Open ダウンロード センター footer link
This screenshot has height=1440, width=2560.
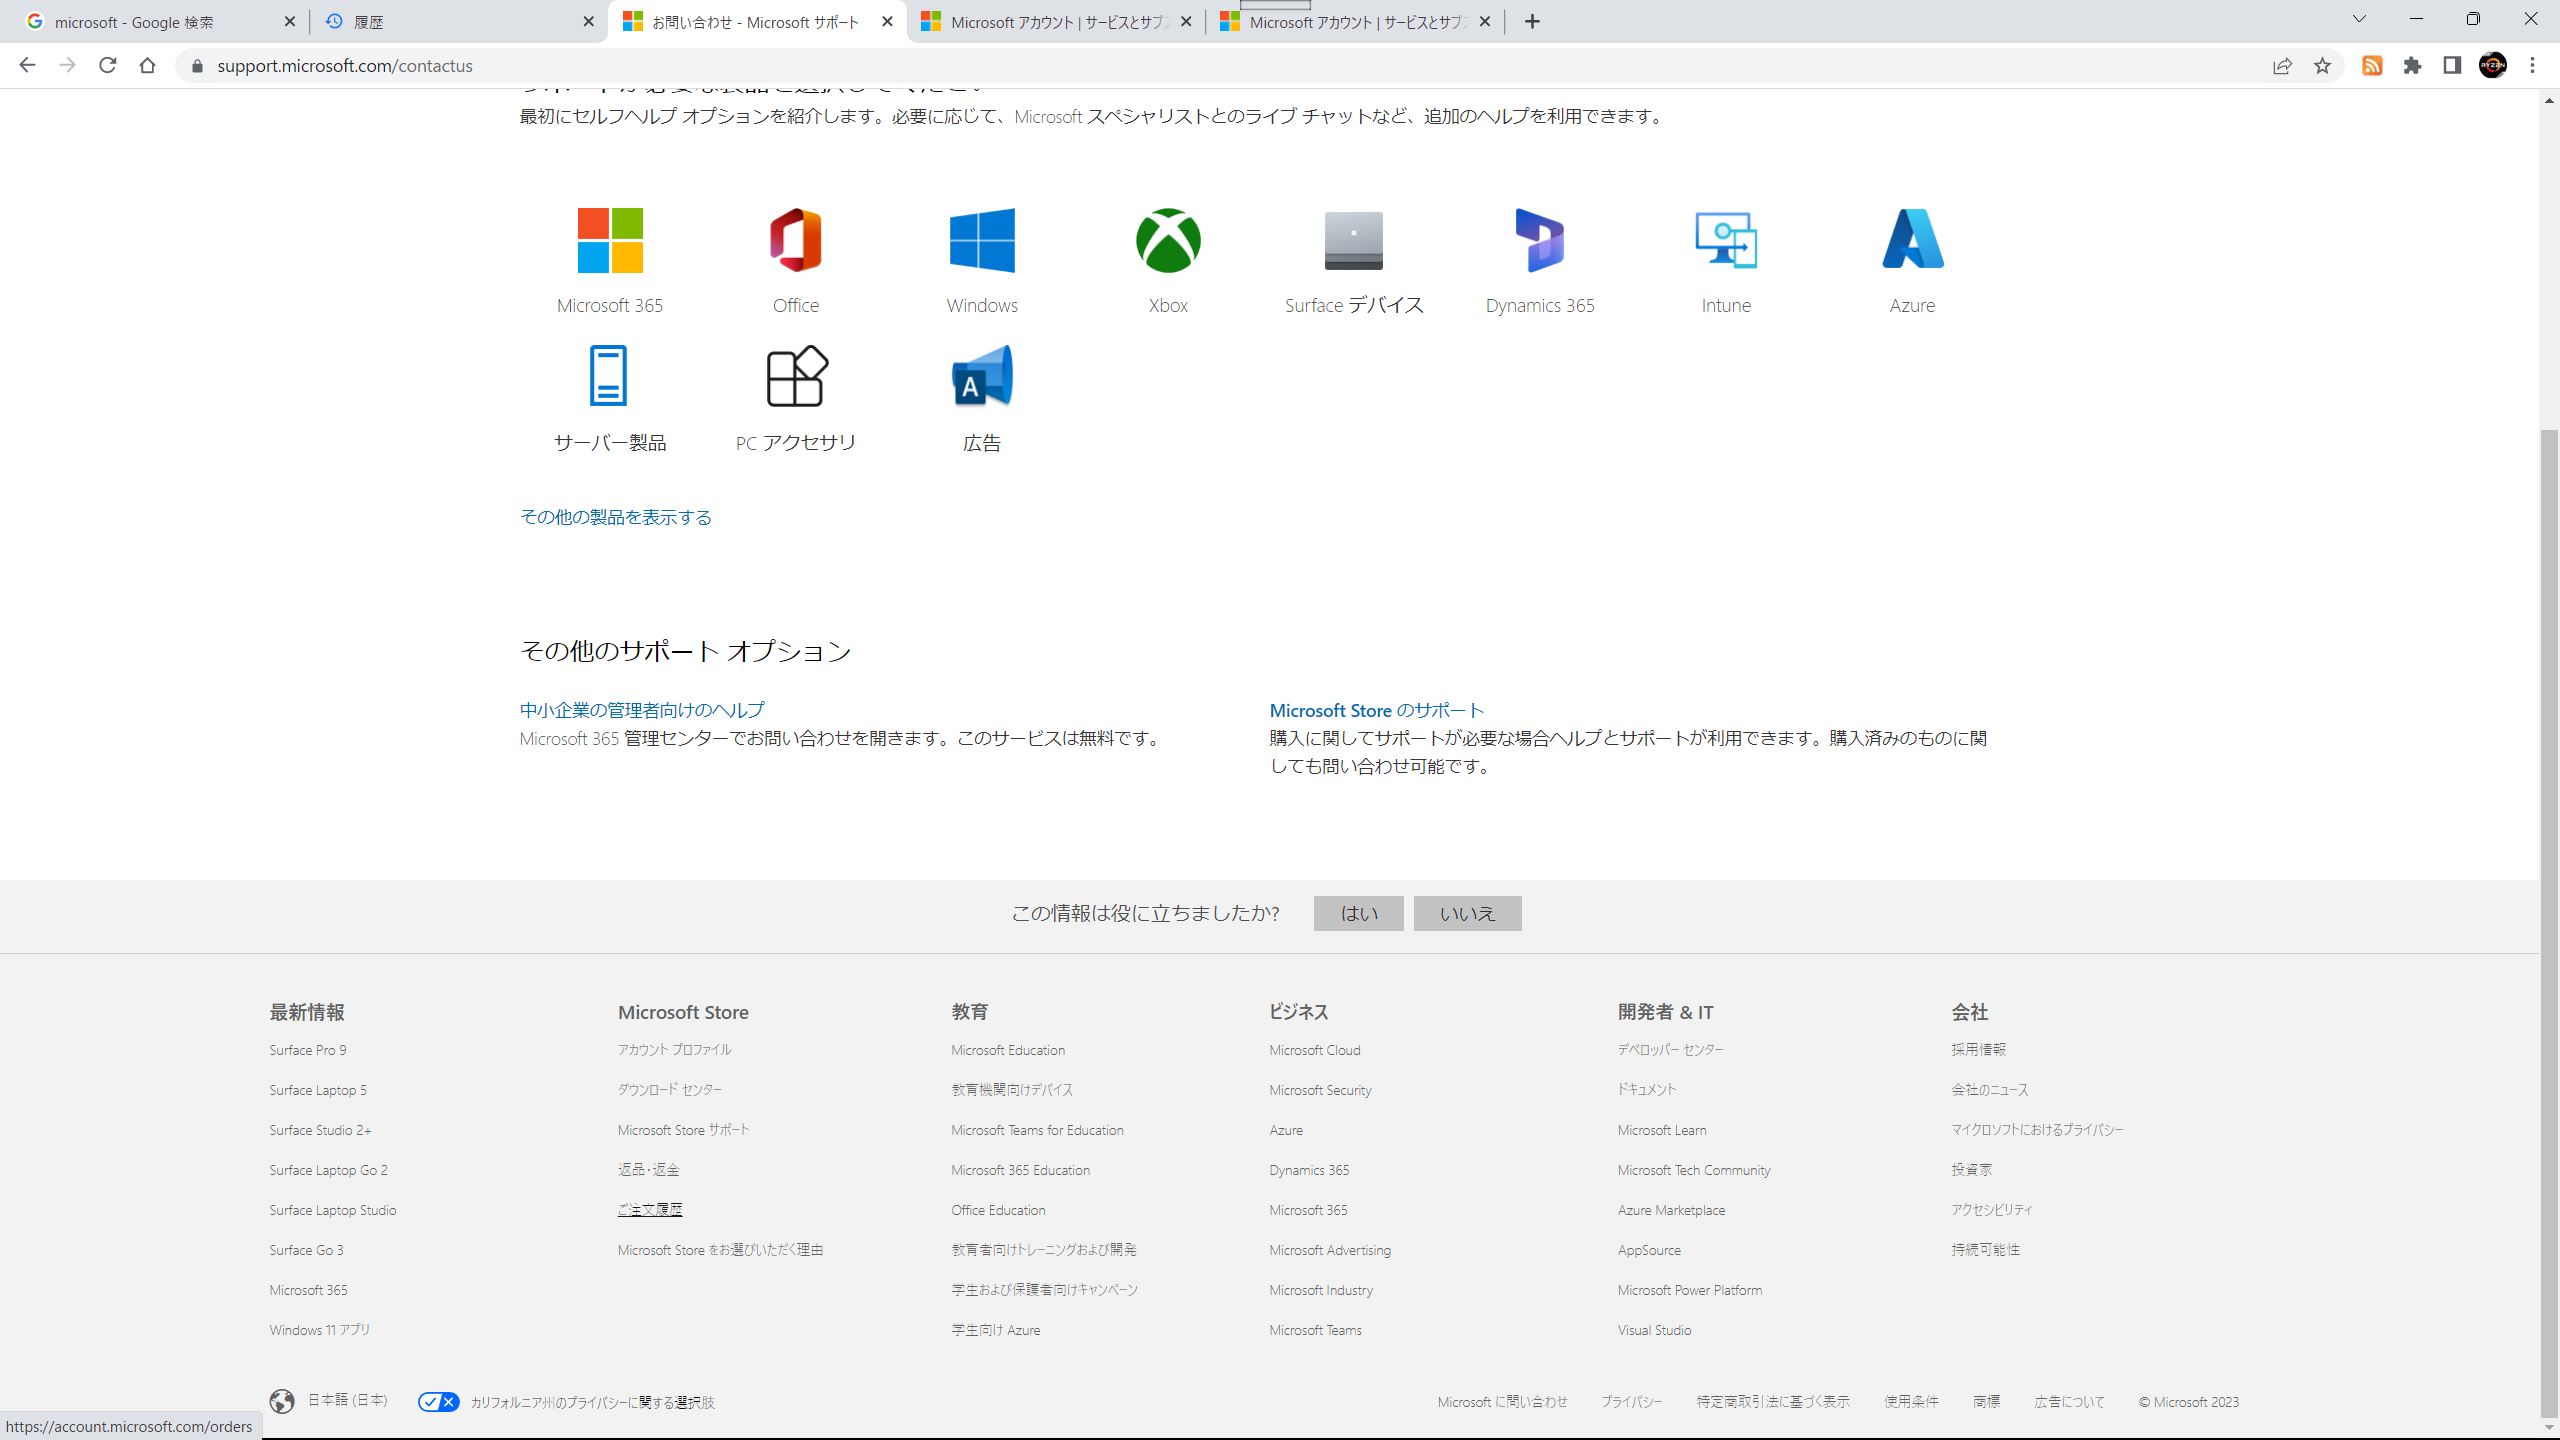click(669, 1089)
